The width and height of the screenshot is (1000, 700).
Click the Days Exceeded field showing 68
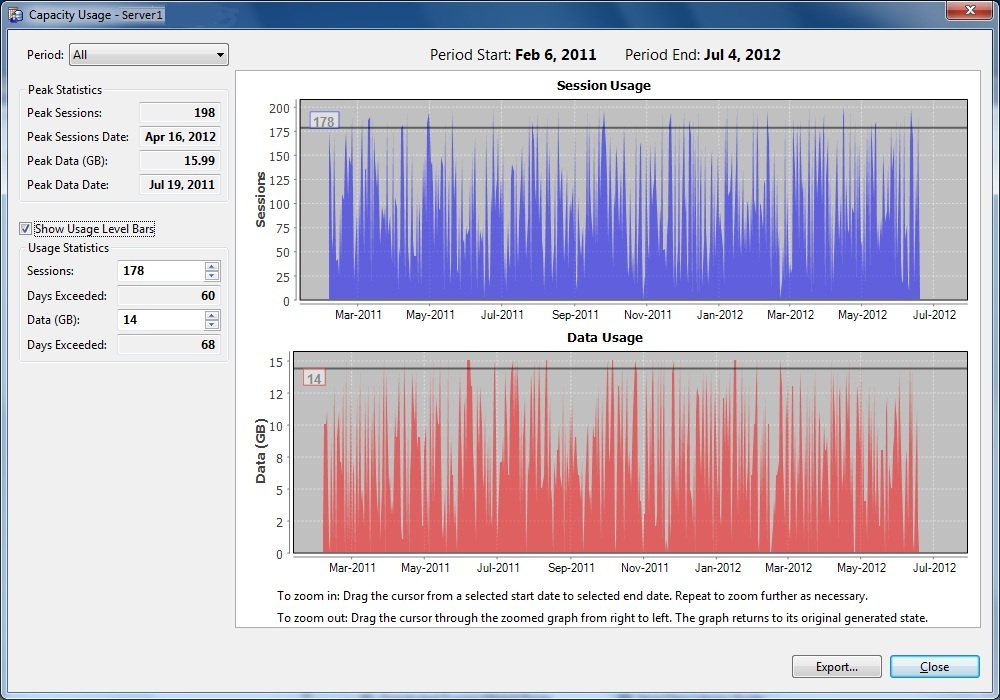[168, 345]
